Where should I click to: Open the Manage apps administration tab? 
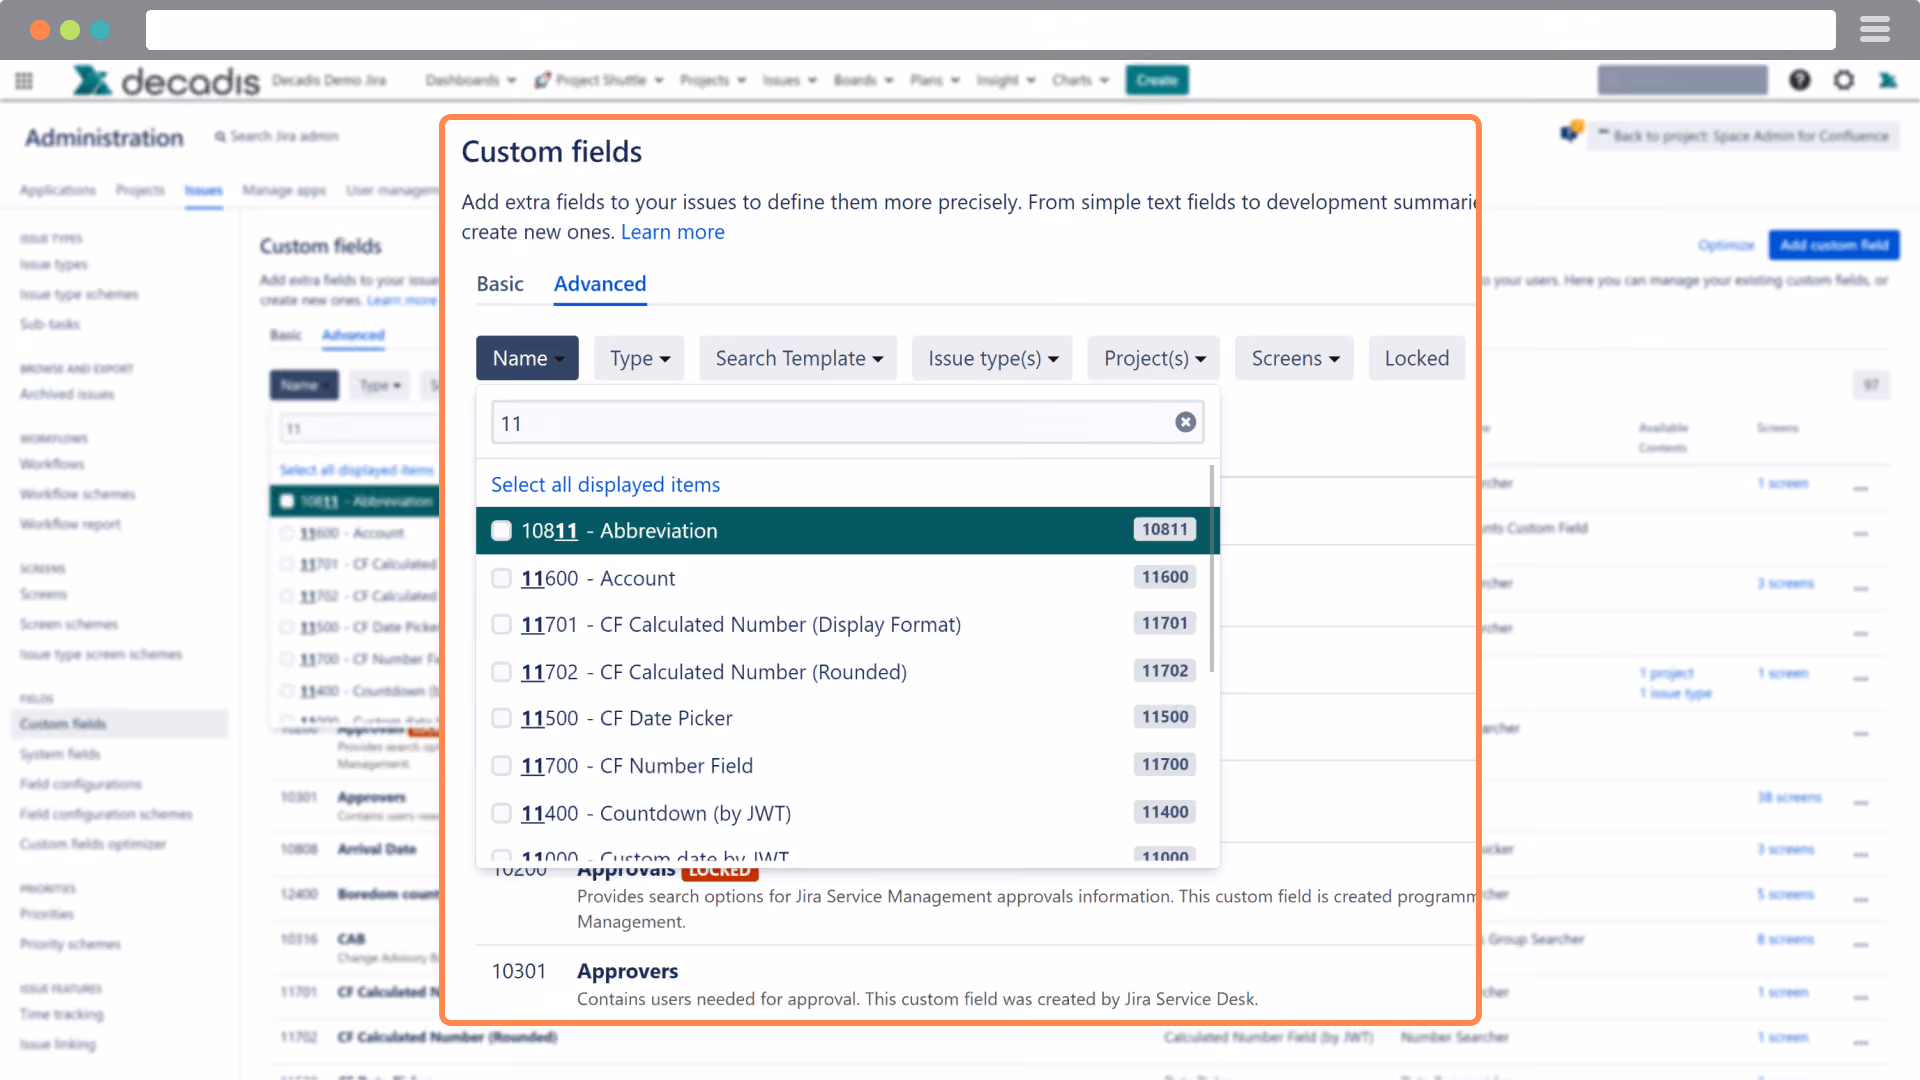tap(284, 190)
